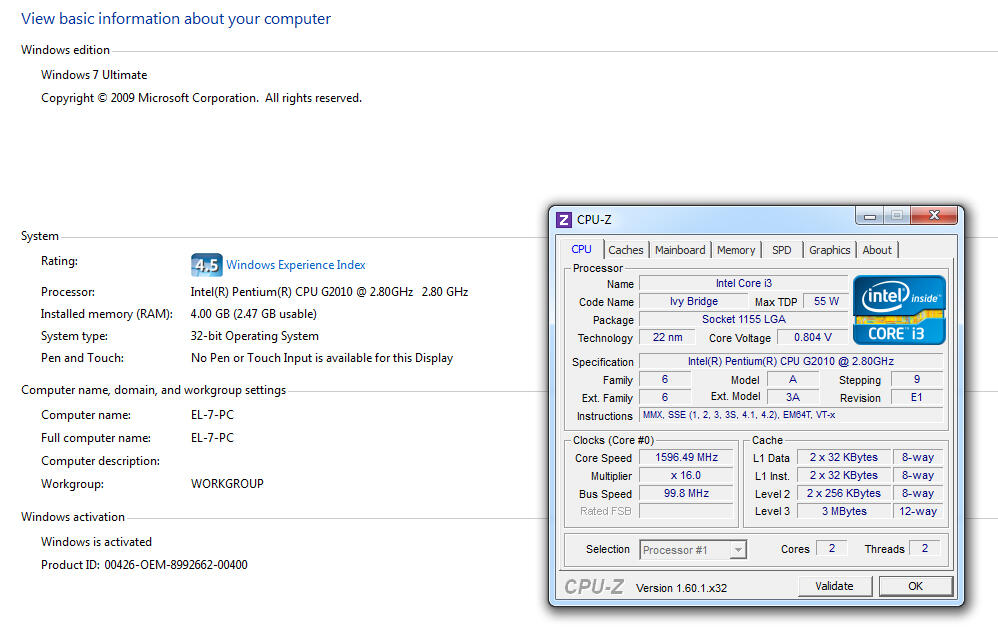Click the Ext. Model value 3A
This screenshot has height=632, width=998.
[x=792, y=397]
